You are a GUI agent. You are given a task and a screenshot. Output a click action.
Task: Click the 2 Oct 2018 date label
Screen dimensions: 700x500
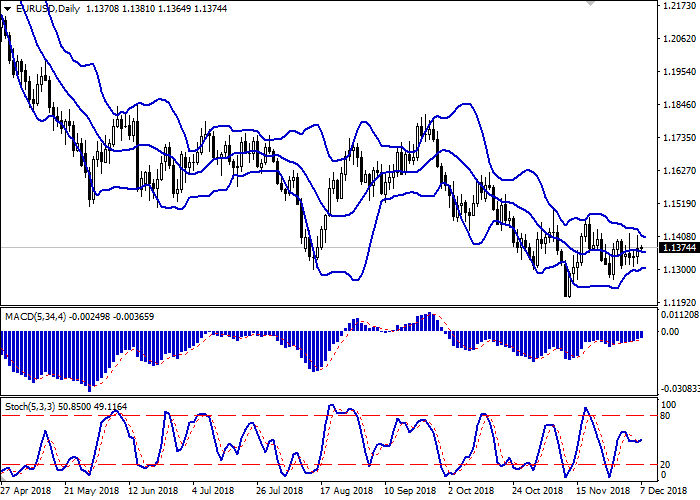click(x=470, y=491)
